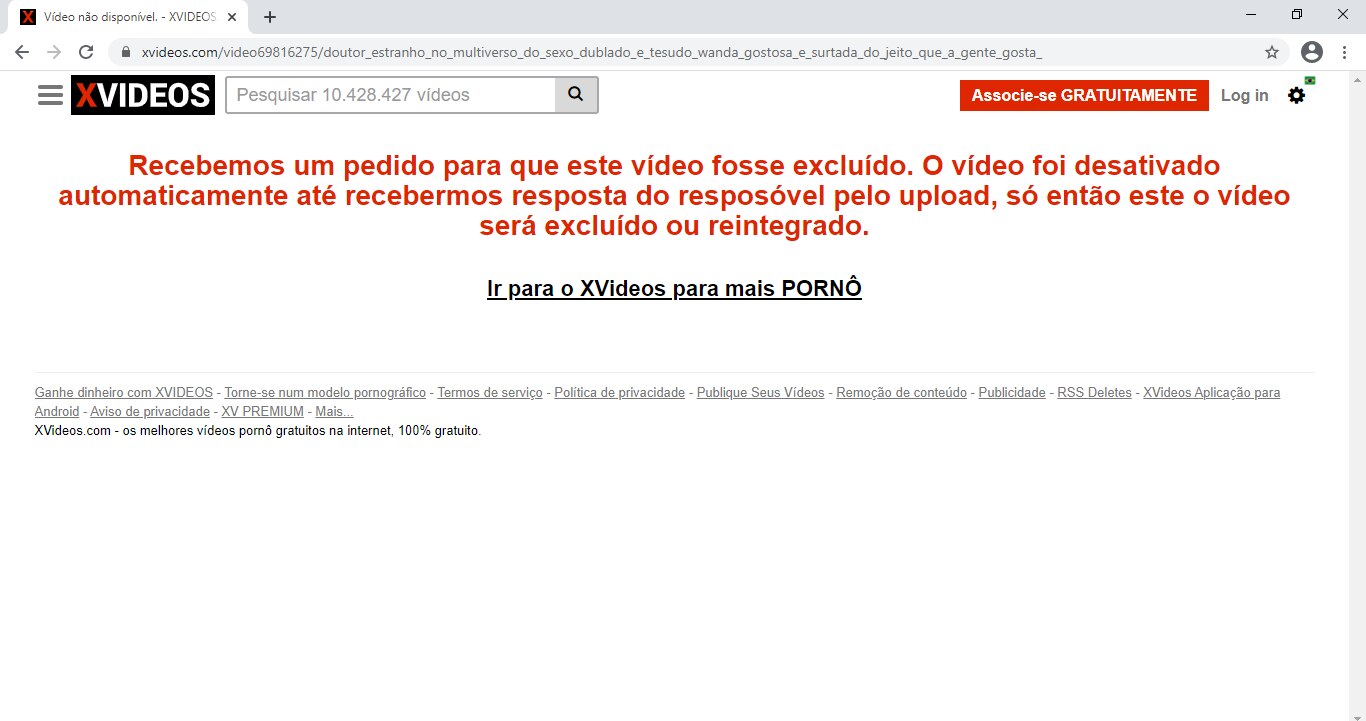Open the 'Termos de serviço' footer link

pyautogui.click(x=490, y=393)
